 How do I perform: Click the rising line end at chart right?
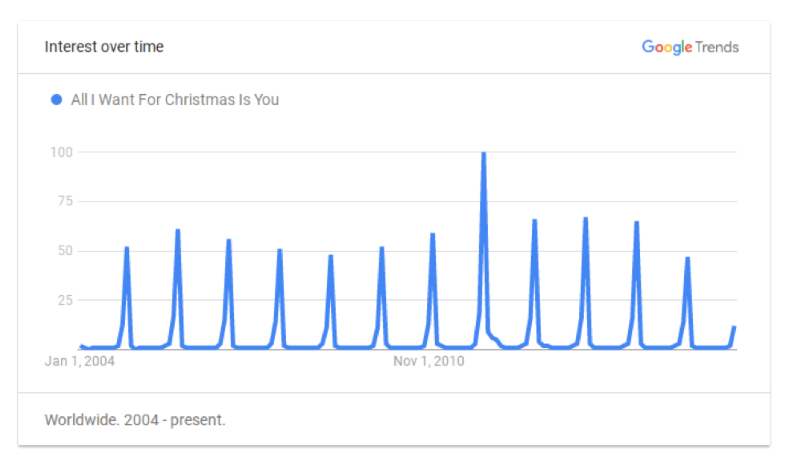click(734, 327)
